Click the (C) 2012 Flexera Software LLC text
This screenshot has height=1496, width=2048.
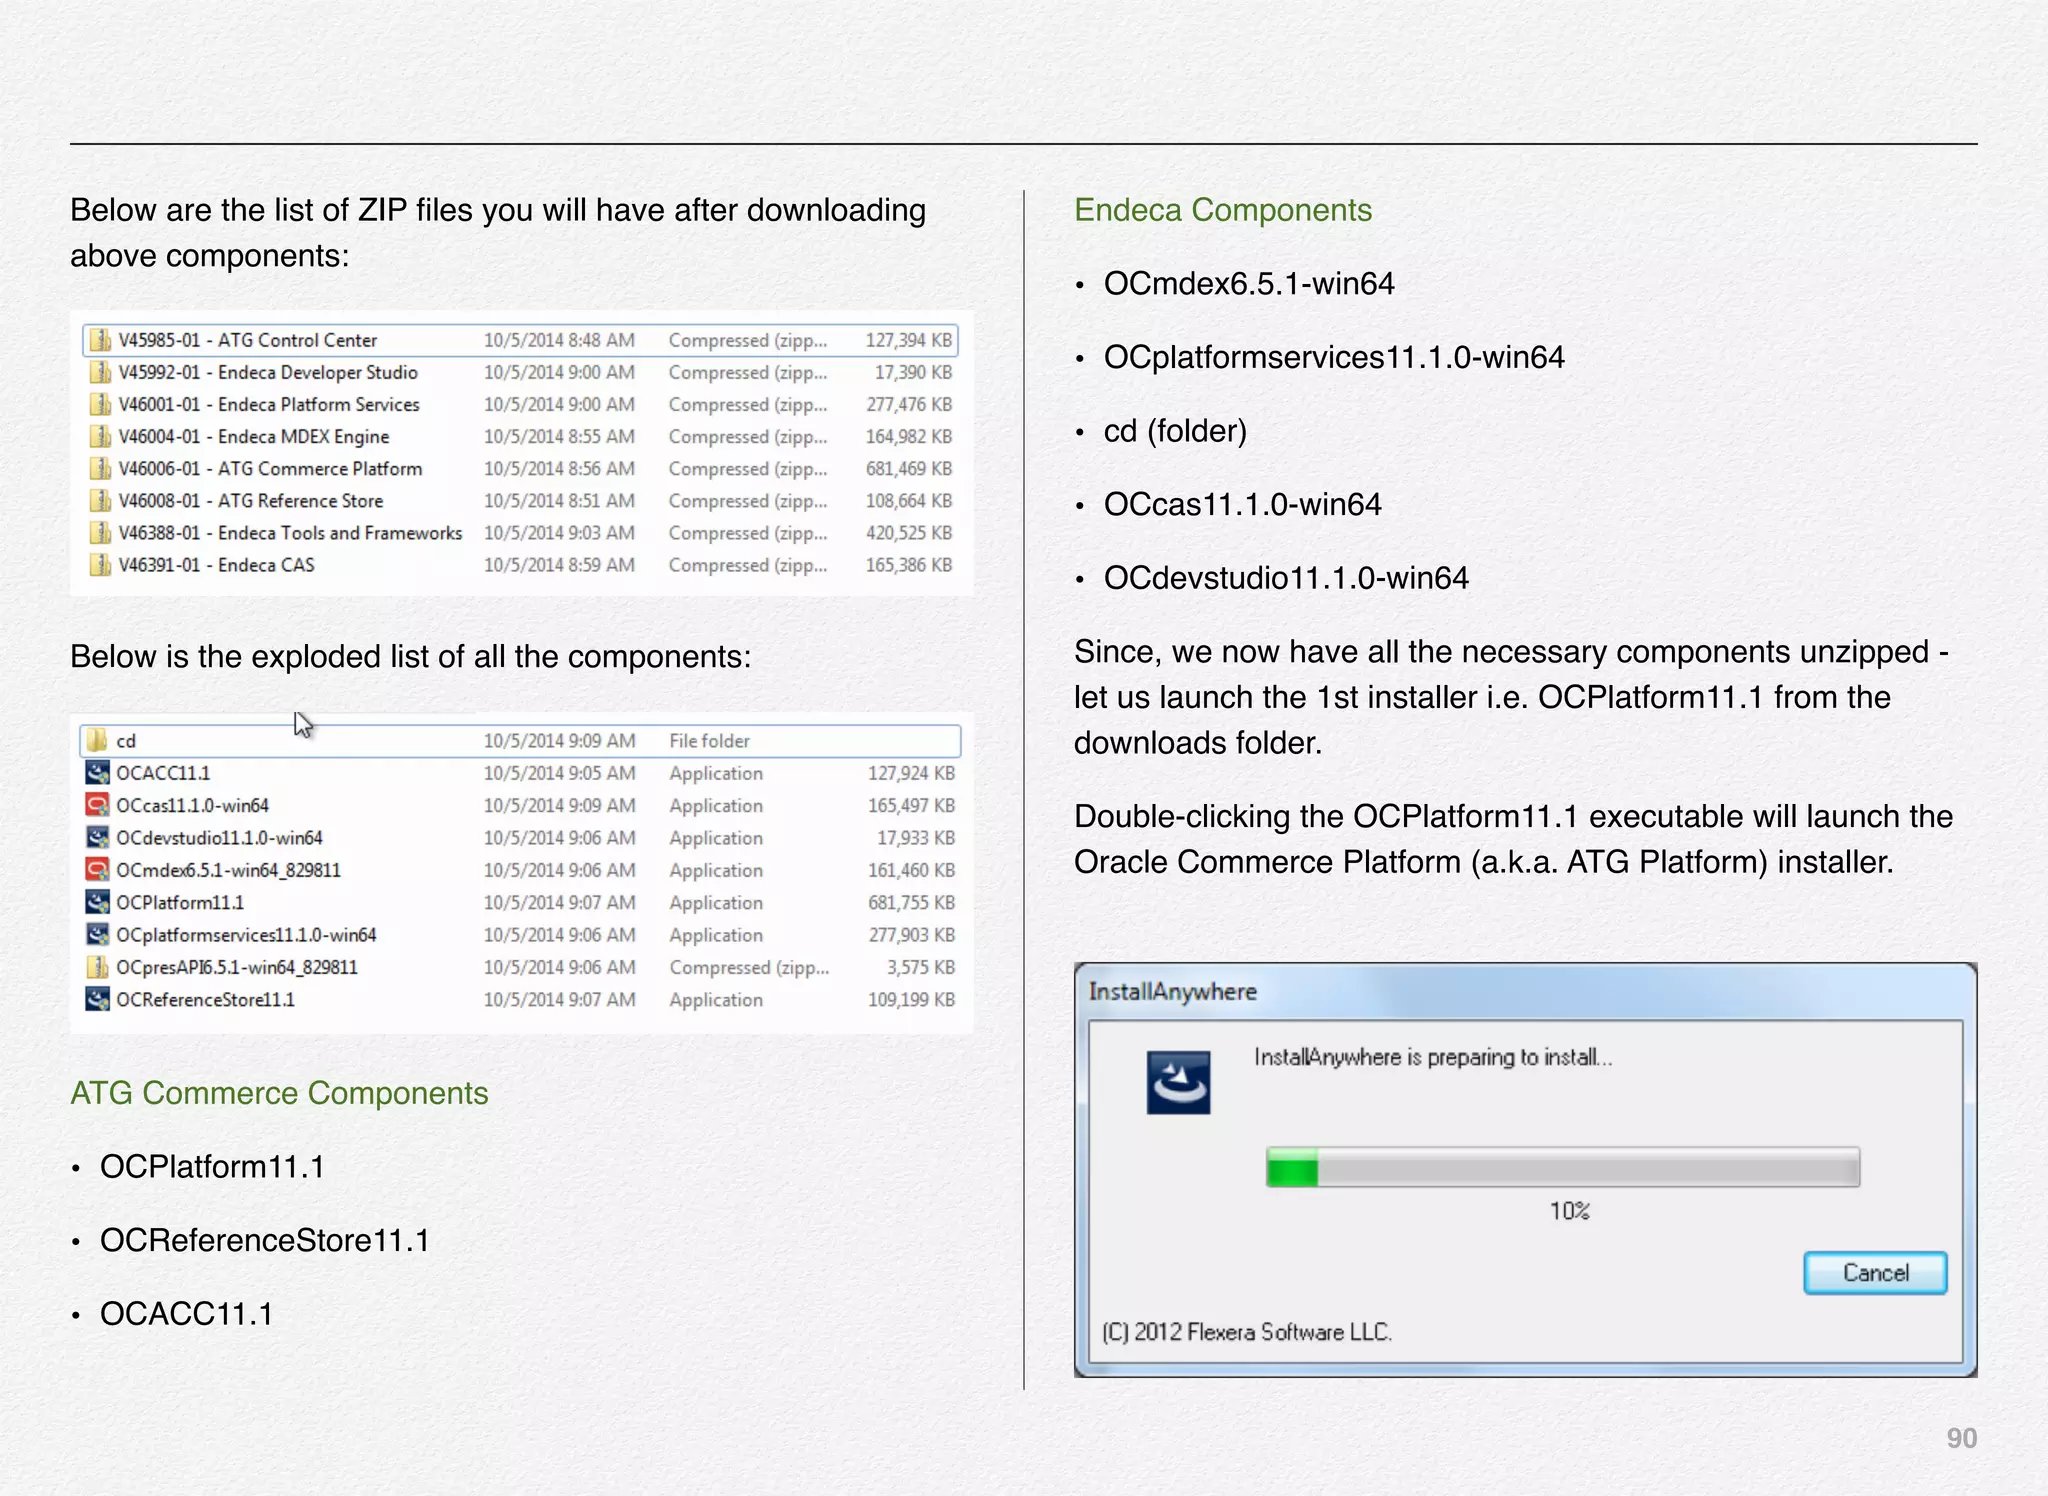[x=1246, y=1332]
